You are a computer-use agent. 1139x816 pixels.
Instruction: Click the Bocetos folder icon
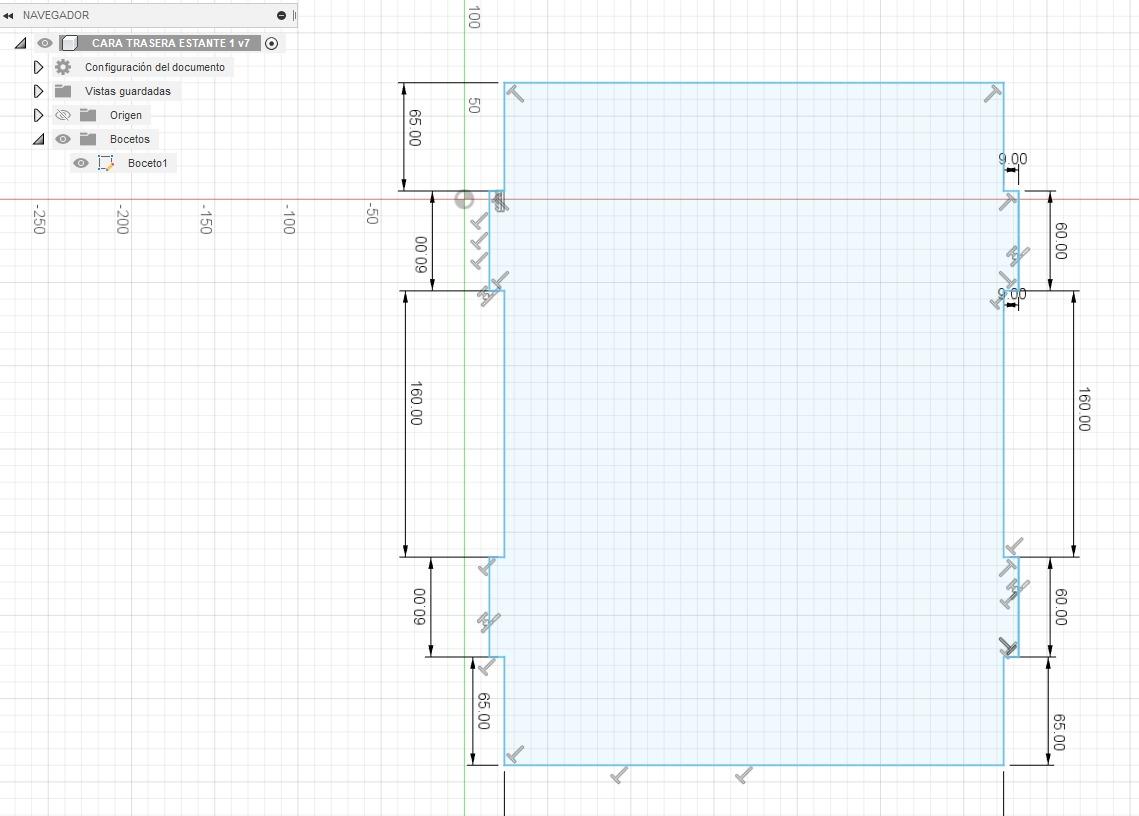(88, 140)
